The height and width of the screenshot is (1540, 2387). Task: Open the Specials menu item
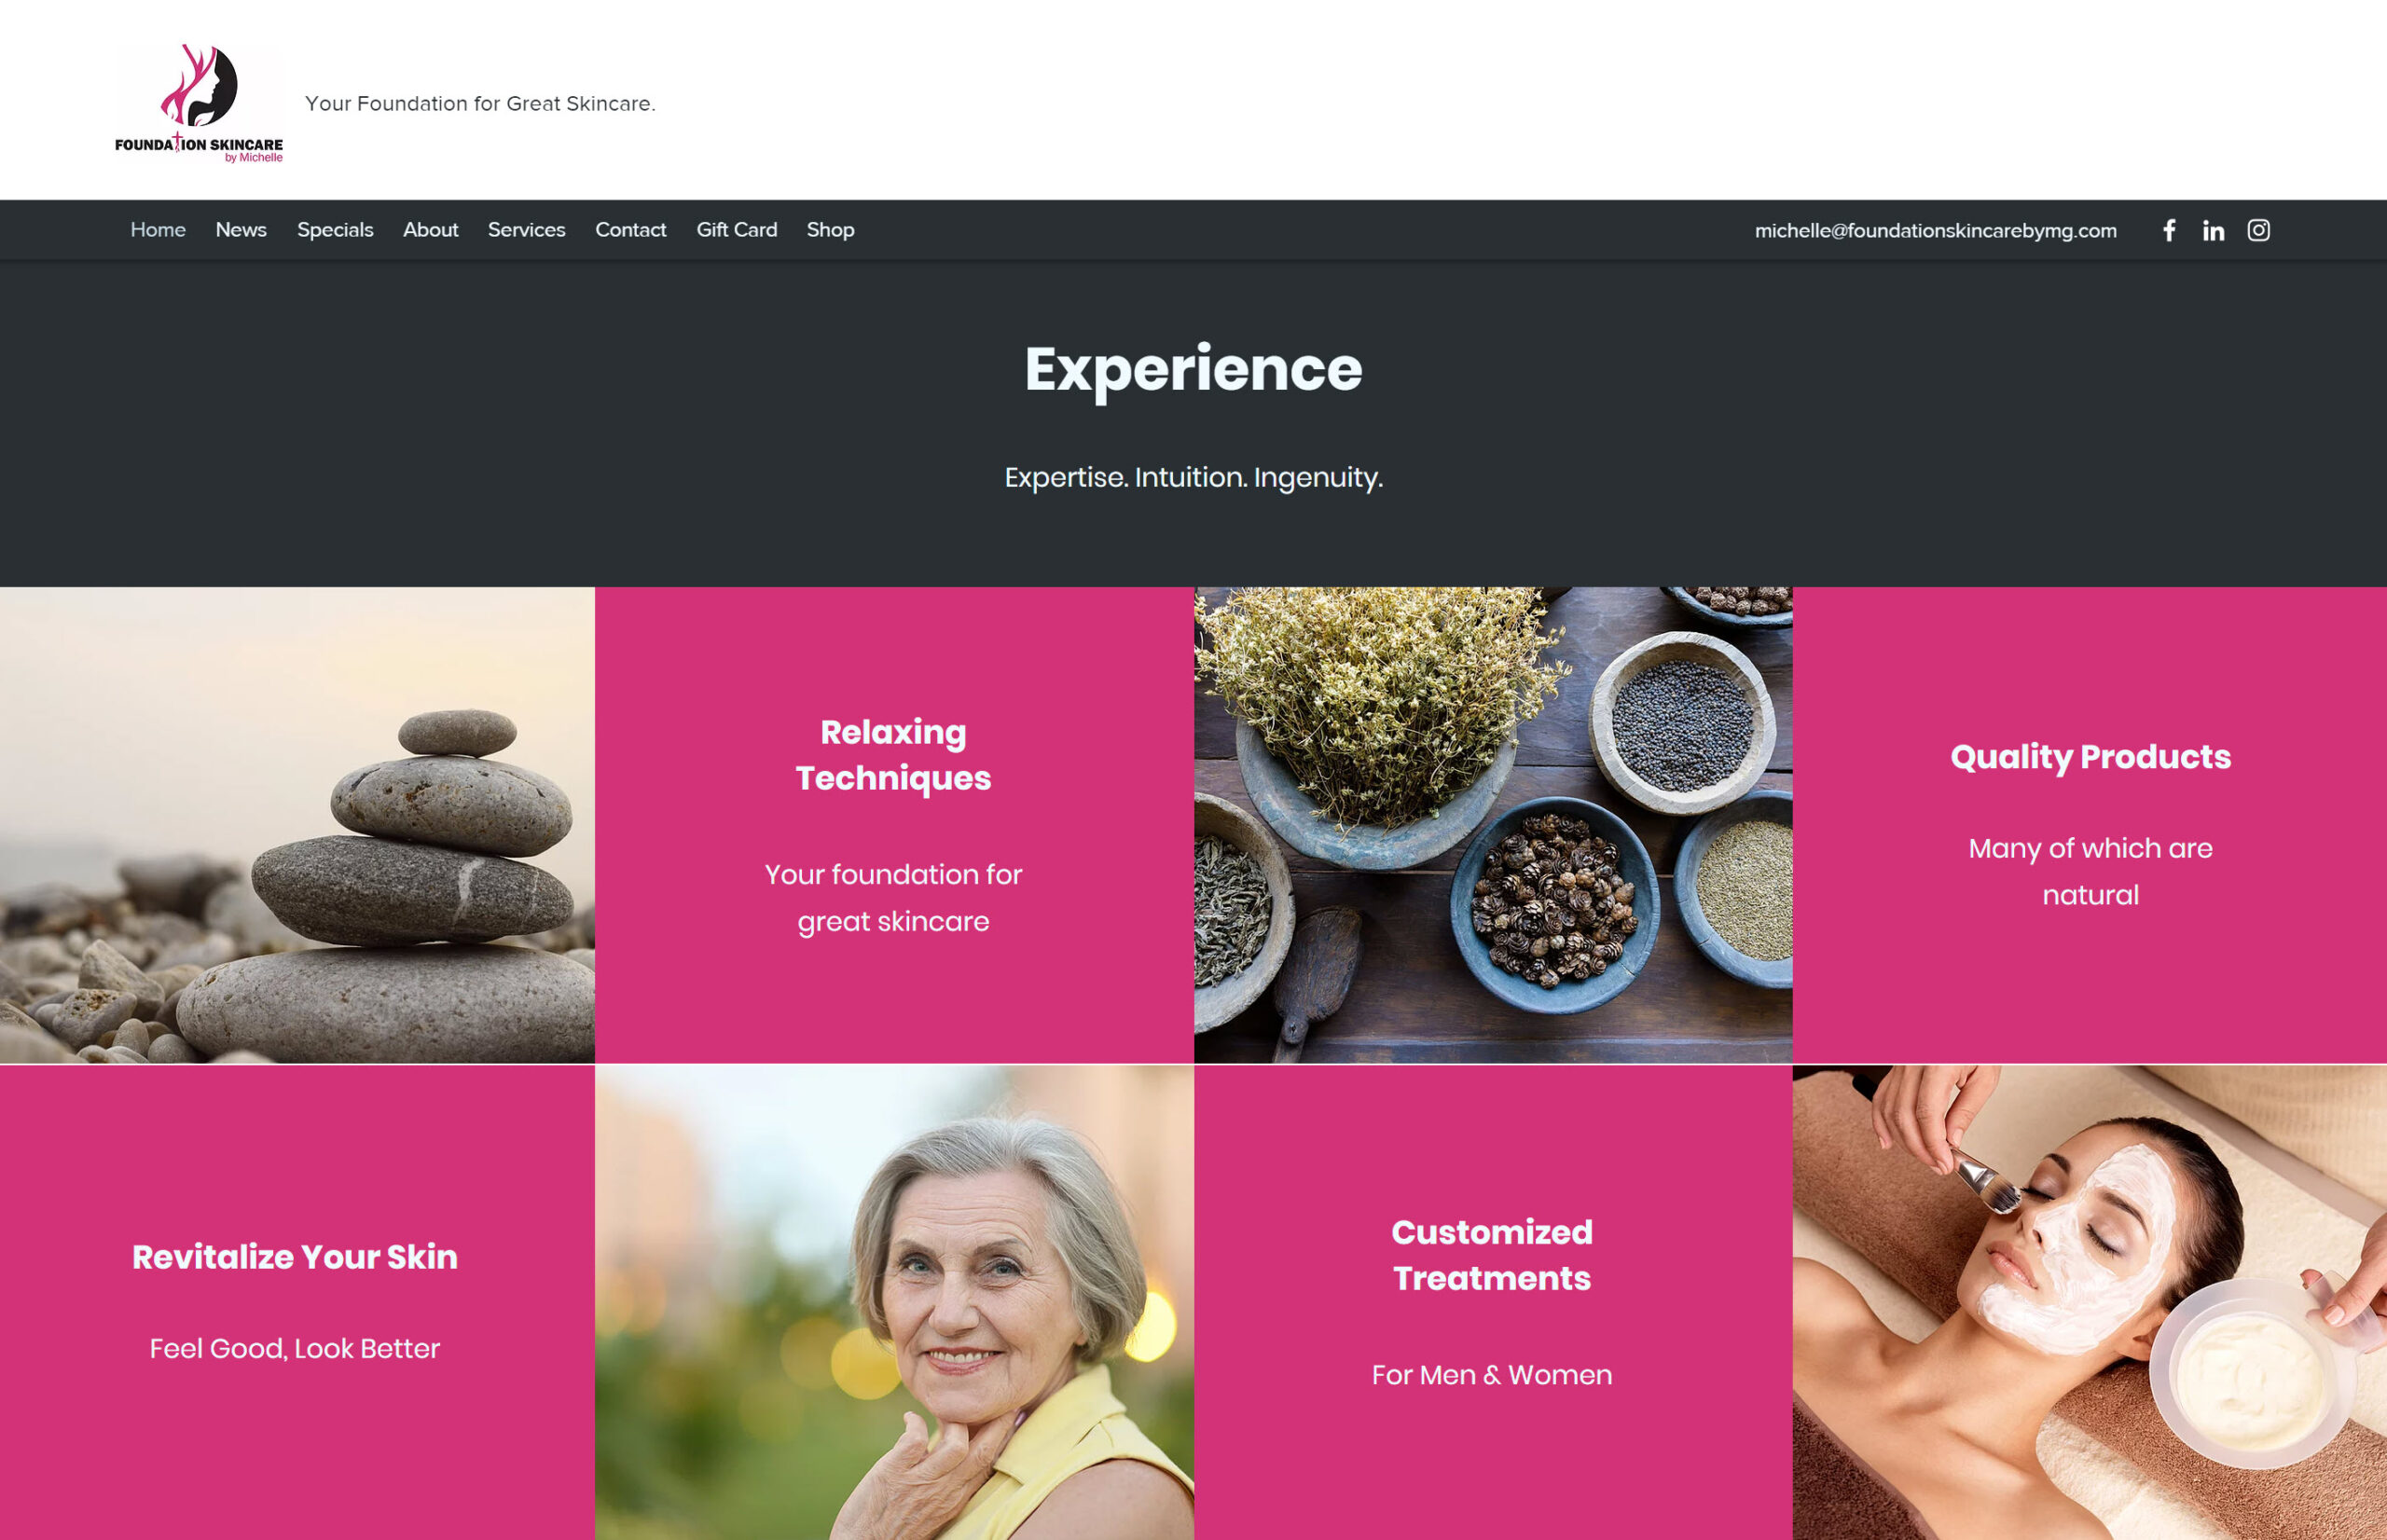tap(335, 230)
